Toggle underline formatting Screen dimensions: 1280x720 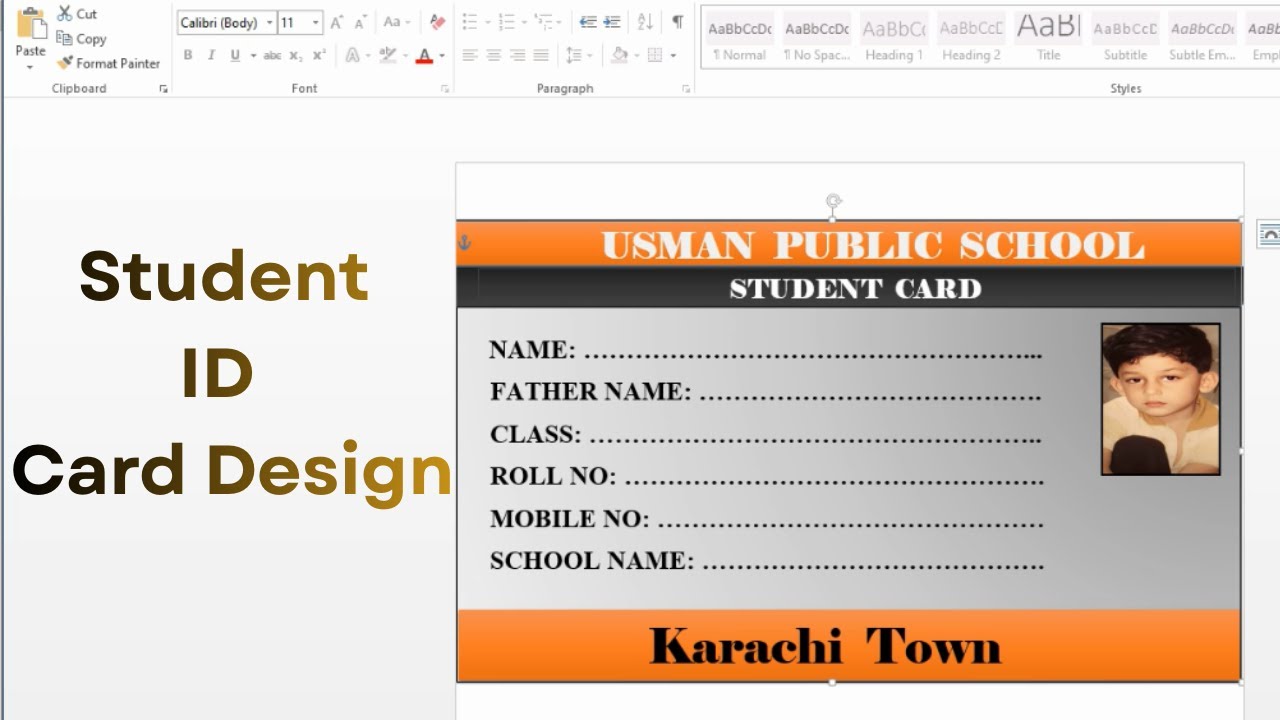[x=235, y=56]
